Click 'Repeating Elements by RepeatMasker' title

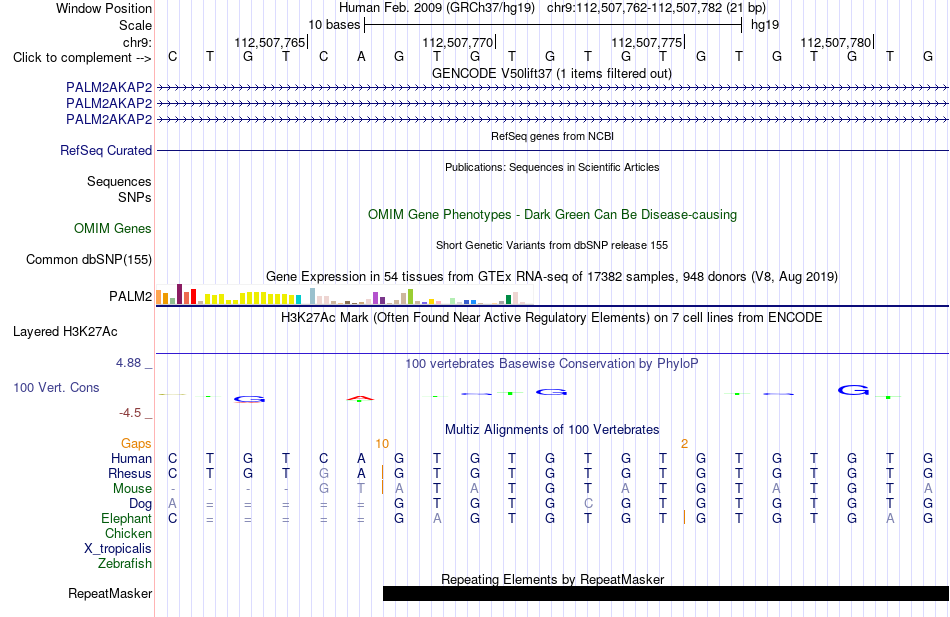click(x=552, y=579)
